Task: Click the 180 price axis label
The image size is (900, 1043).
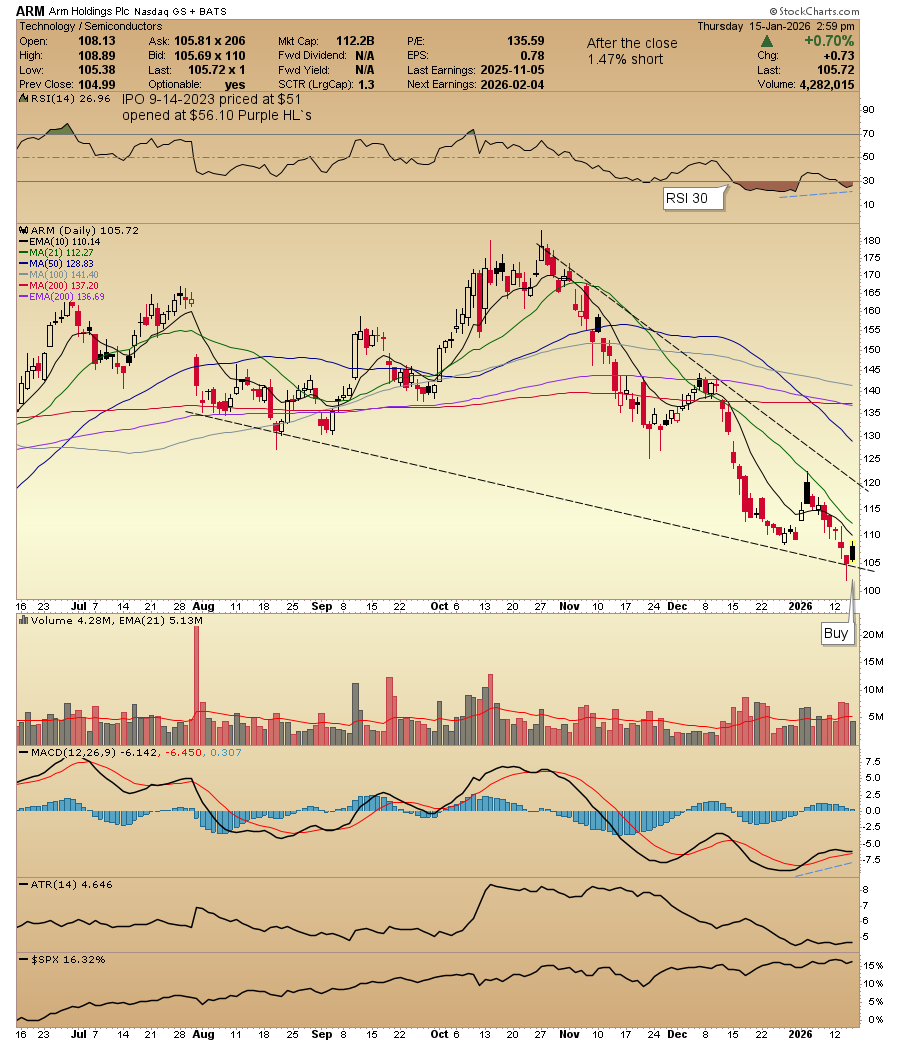Action: click(x=871, y=241)
